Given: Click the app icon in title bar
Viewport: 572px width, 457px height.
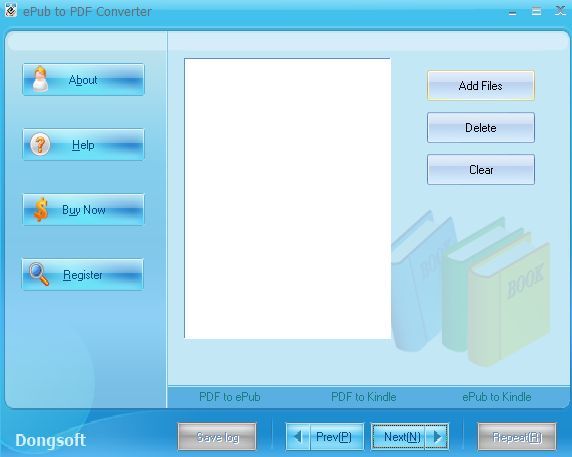Looking at the screenshot, I should tap(10, 11).
